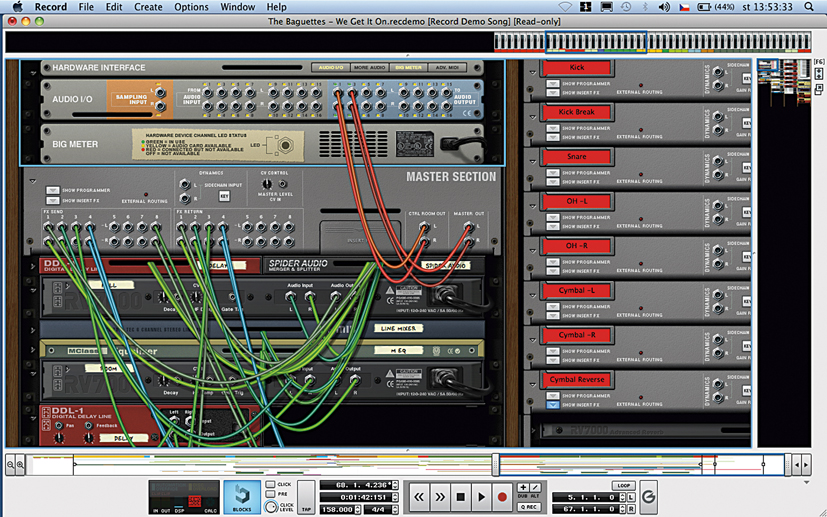Screen dimensions: 827x517
Task: Toggle BIG METER button on Hardware Interface
Action: pyautogui.click(x=408, y=68)
